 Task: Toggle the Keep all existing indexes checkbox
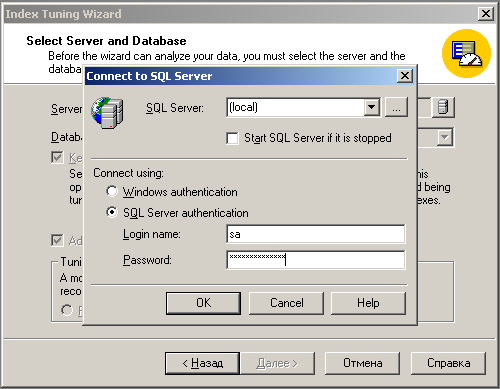[57, 157]
